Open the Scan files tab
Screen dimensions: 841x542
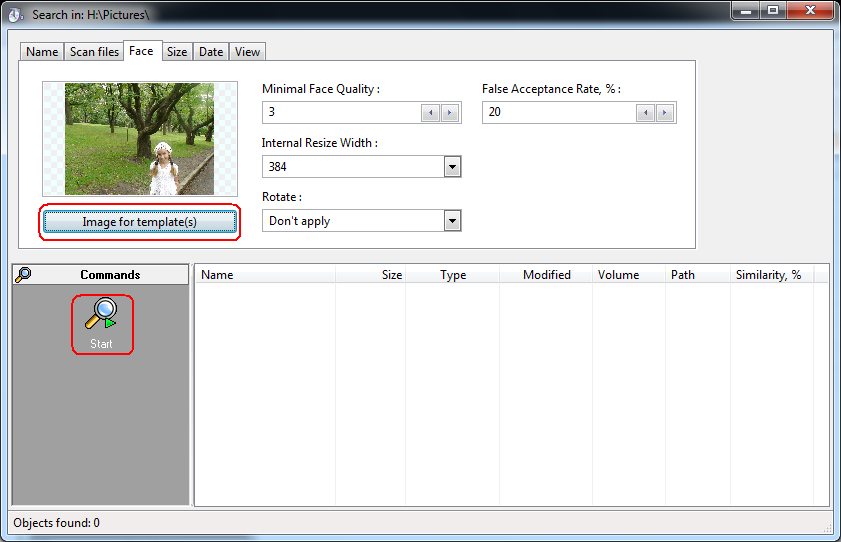coord(94,52)
